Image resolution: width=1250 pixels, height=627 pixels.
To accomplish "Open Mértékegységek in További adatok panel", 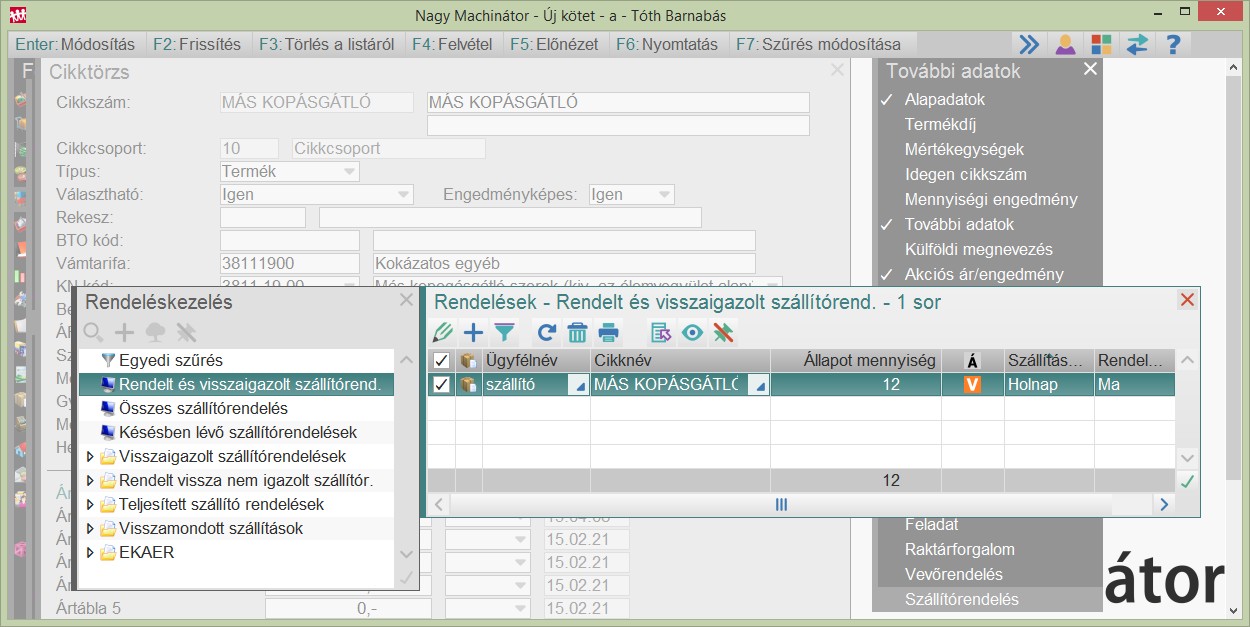I will coord(965,148).
